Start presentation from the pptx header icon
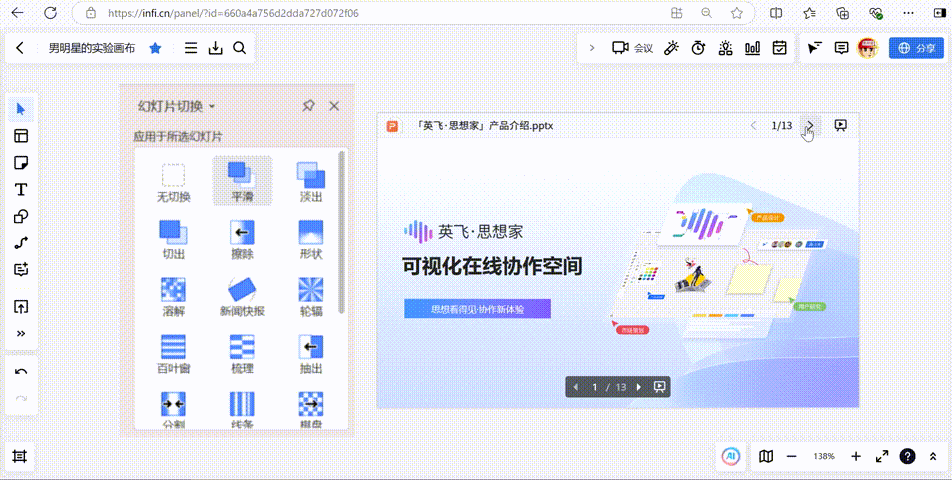Screen dimensions: 952x480 tap(840, 126)
